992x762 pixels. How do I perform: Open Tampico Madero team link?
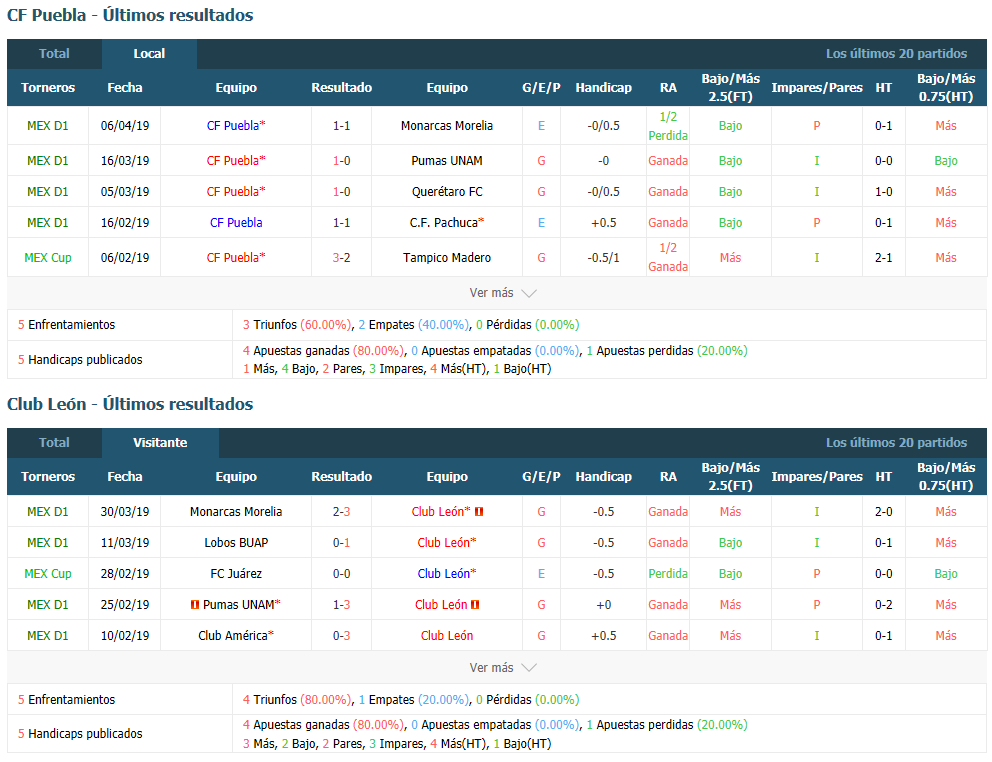(x=447, y=258)
